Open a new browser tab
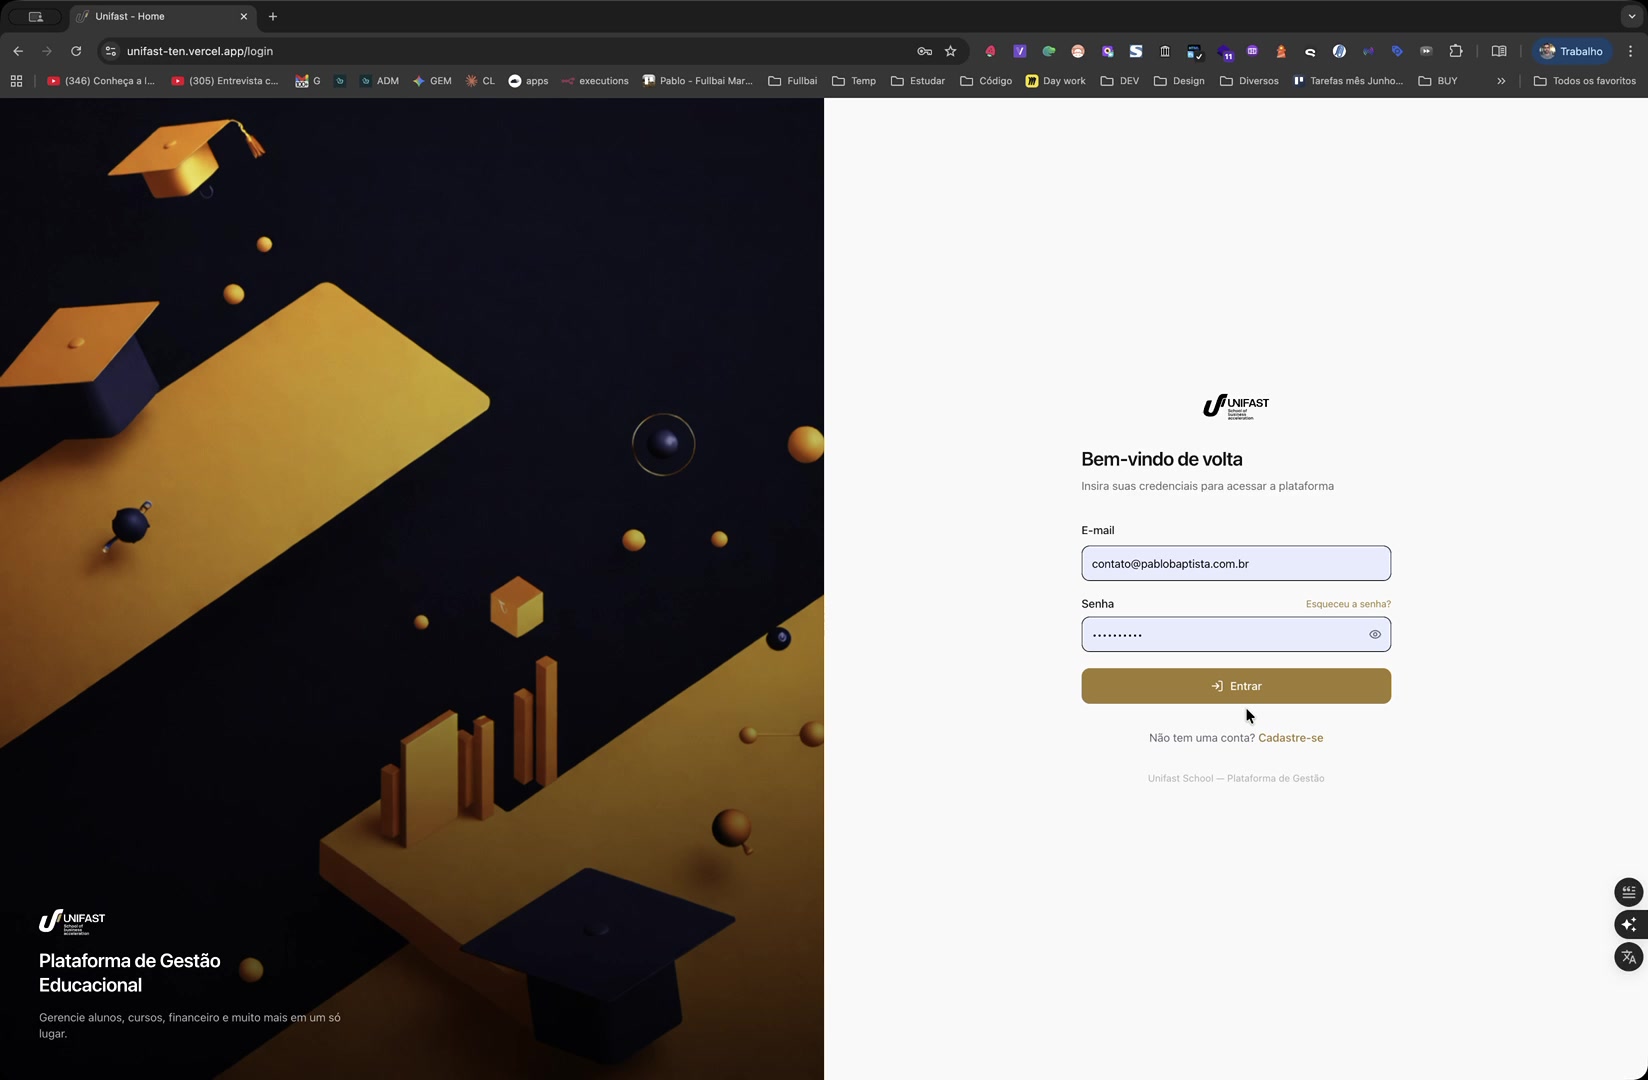The width and height of the screenshot is (1648, 1080). (x=273, y=16)
